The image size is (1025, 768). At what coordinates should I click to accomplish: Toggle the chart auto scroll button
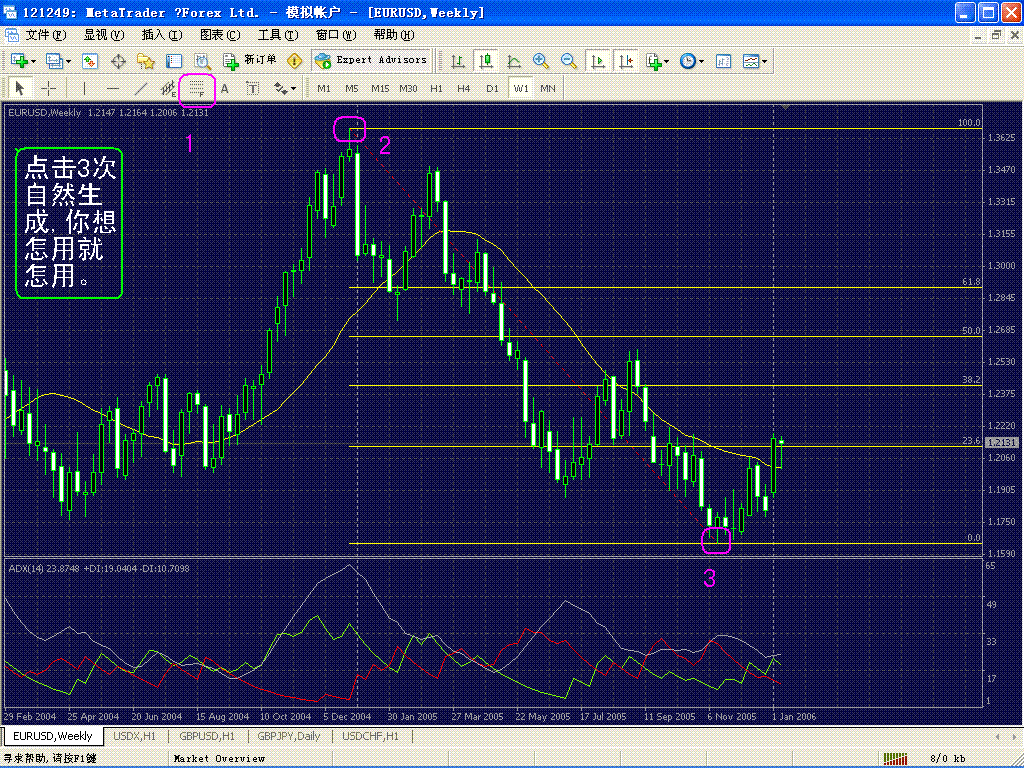[598, 61]
